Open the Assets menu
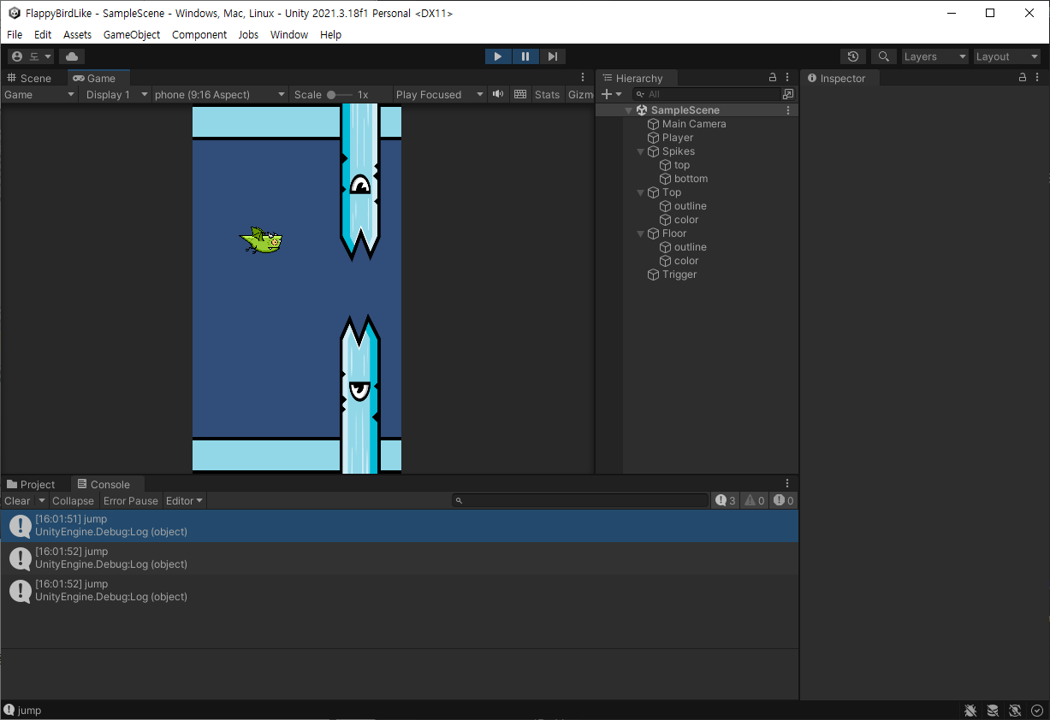Viewport: 1050px width, 720px height. point(77,34)
